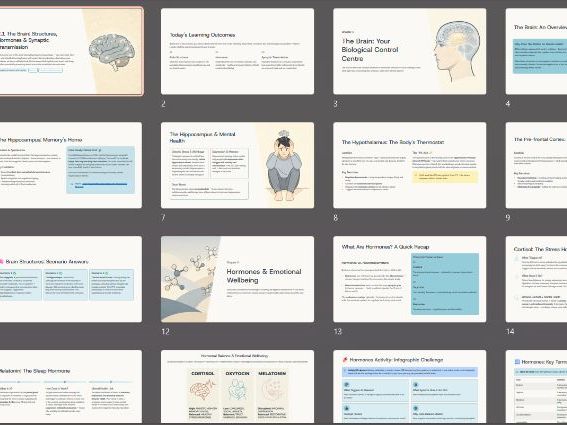Open The Pre-frontal Cortex slide thumbnail

tap(536, 165)
